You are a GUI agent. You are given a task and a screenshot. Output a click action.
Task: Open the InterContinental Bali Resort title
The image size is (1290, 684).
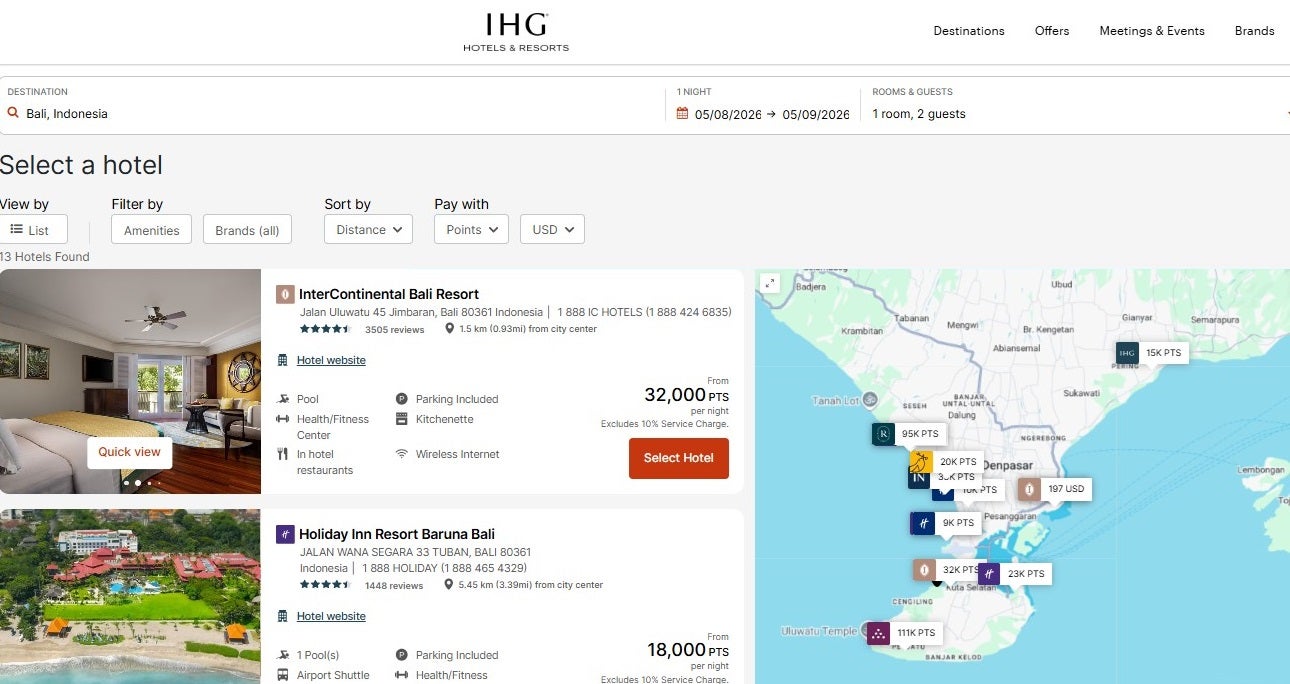click(389, 294)
